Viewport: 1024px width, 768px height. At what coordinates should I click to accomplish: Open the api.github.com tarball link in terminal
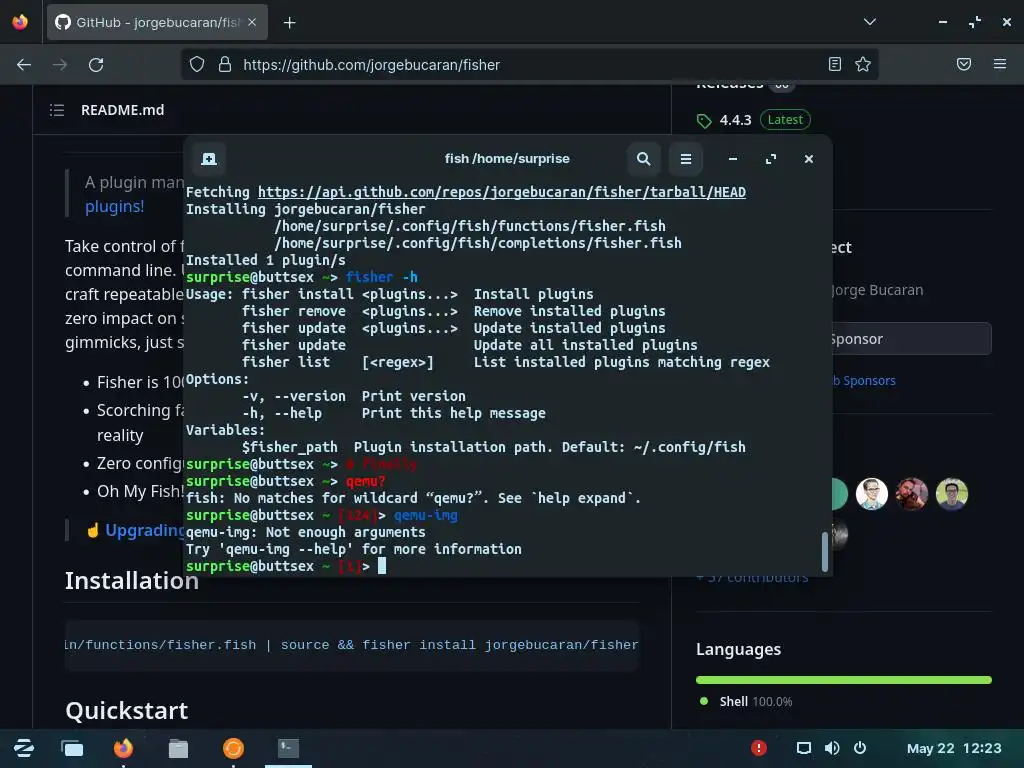(x=502, y=192)
